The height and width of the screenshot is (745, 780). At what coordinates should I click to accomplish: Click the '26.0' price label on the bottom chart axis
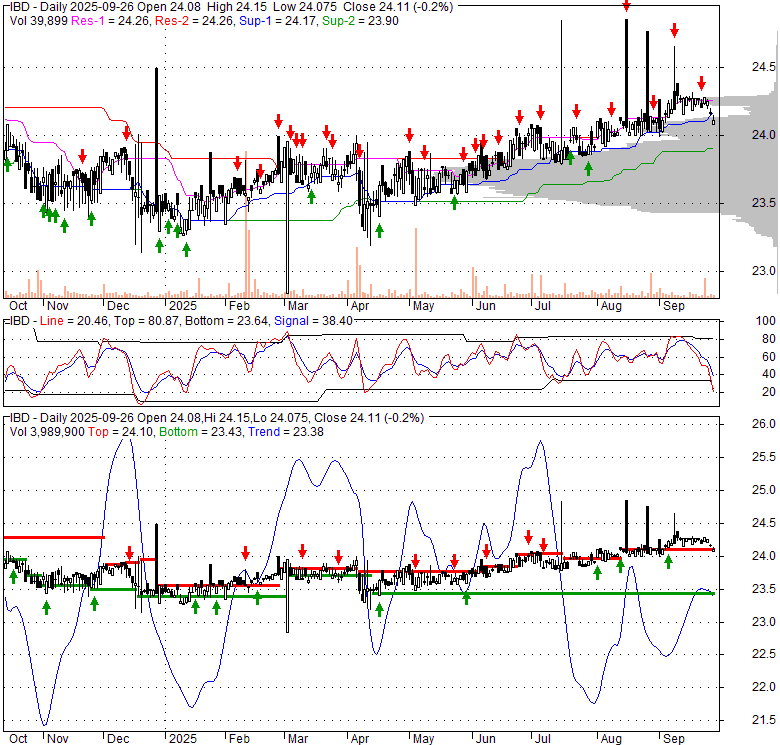pyautogui.click(x=764, y=424)
